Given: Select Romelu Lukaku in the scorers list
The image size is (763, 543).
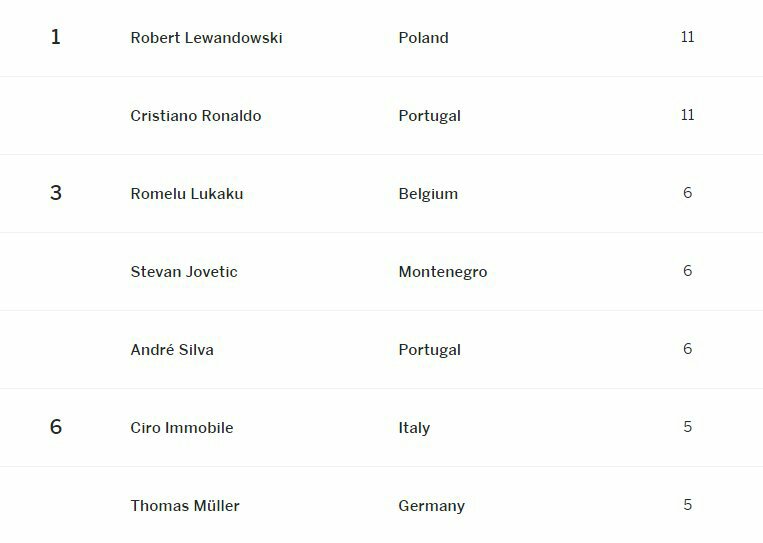Looking at the screenshot, I should (x=186, y=194).
